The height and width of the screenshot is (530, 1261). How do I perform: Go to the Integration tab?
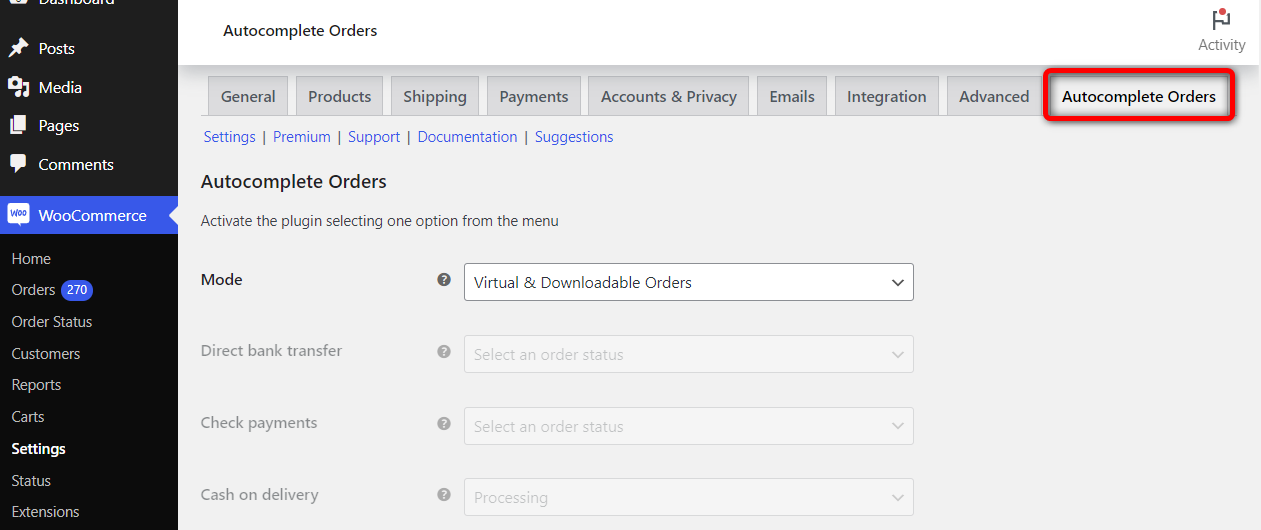(887, 96)
